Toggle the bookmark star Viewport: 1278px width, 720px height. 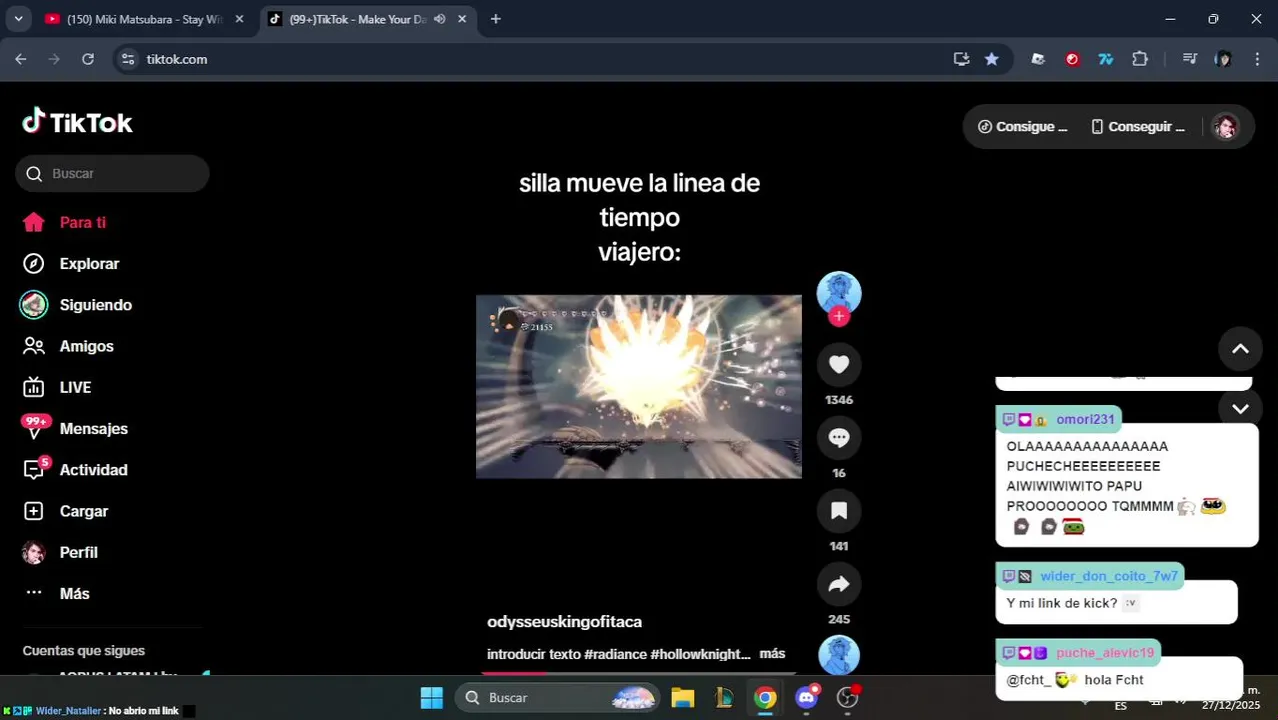click(x=991, y=59)
